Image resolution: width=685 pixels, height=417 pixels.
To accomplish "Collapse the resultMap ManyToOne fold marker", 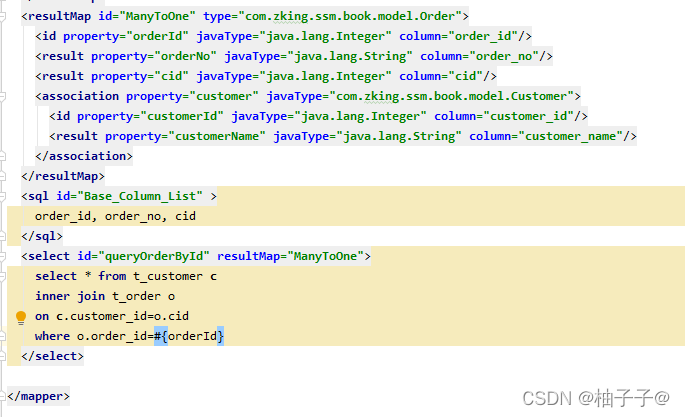I will tap(2, 17).
